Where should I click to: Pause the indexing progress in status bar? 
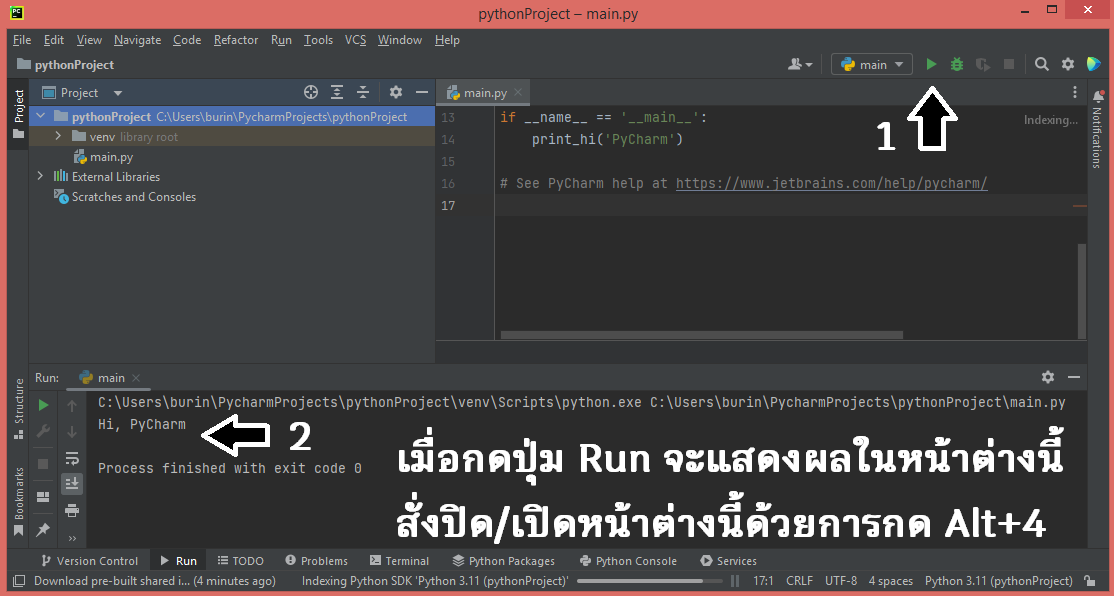tap(735, 580)
